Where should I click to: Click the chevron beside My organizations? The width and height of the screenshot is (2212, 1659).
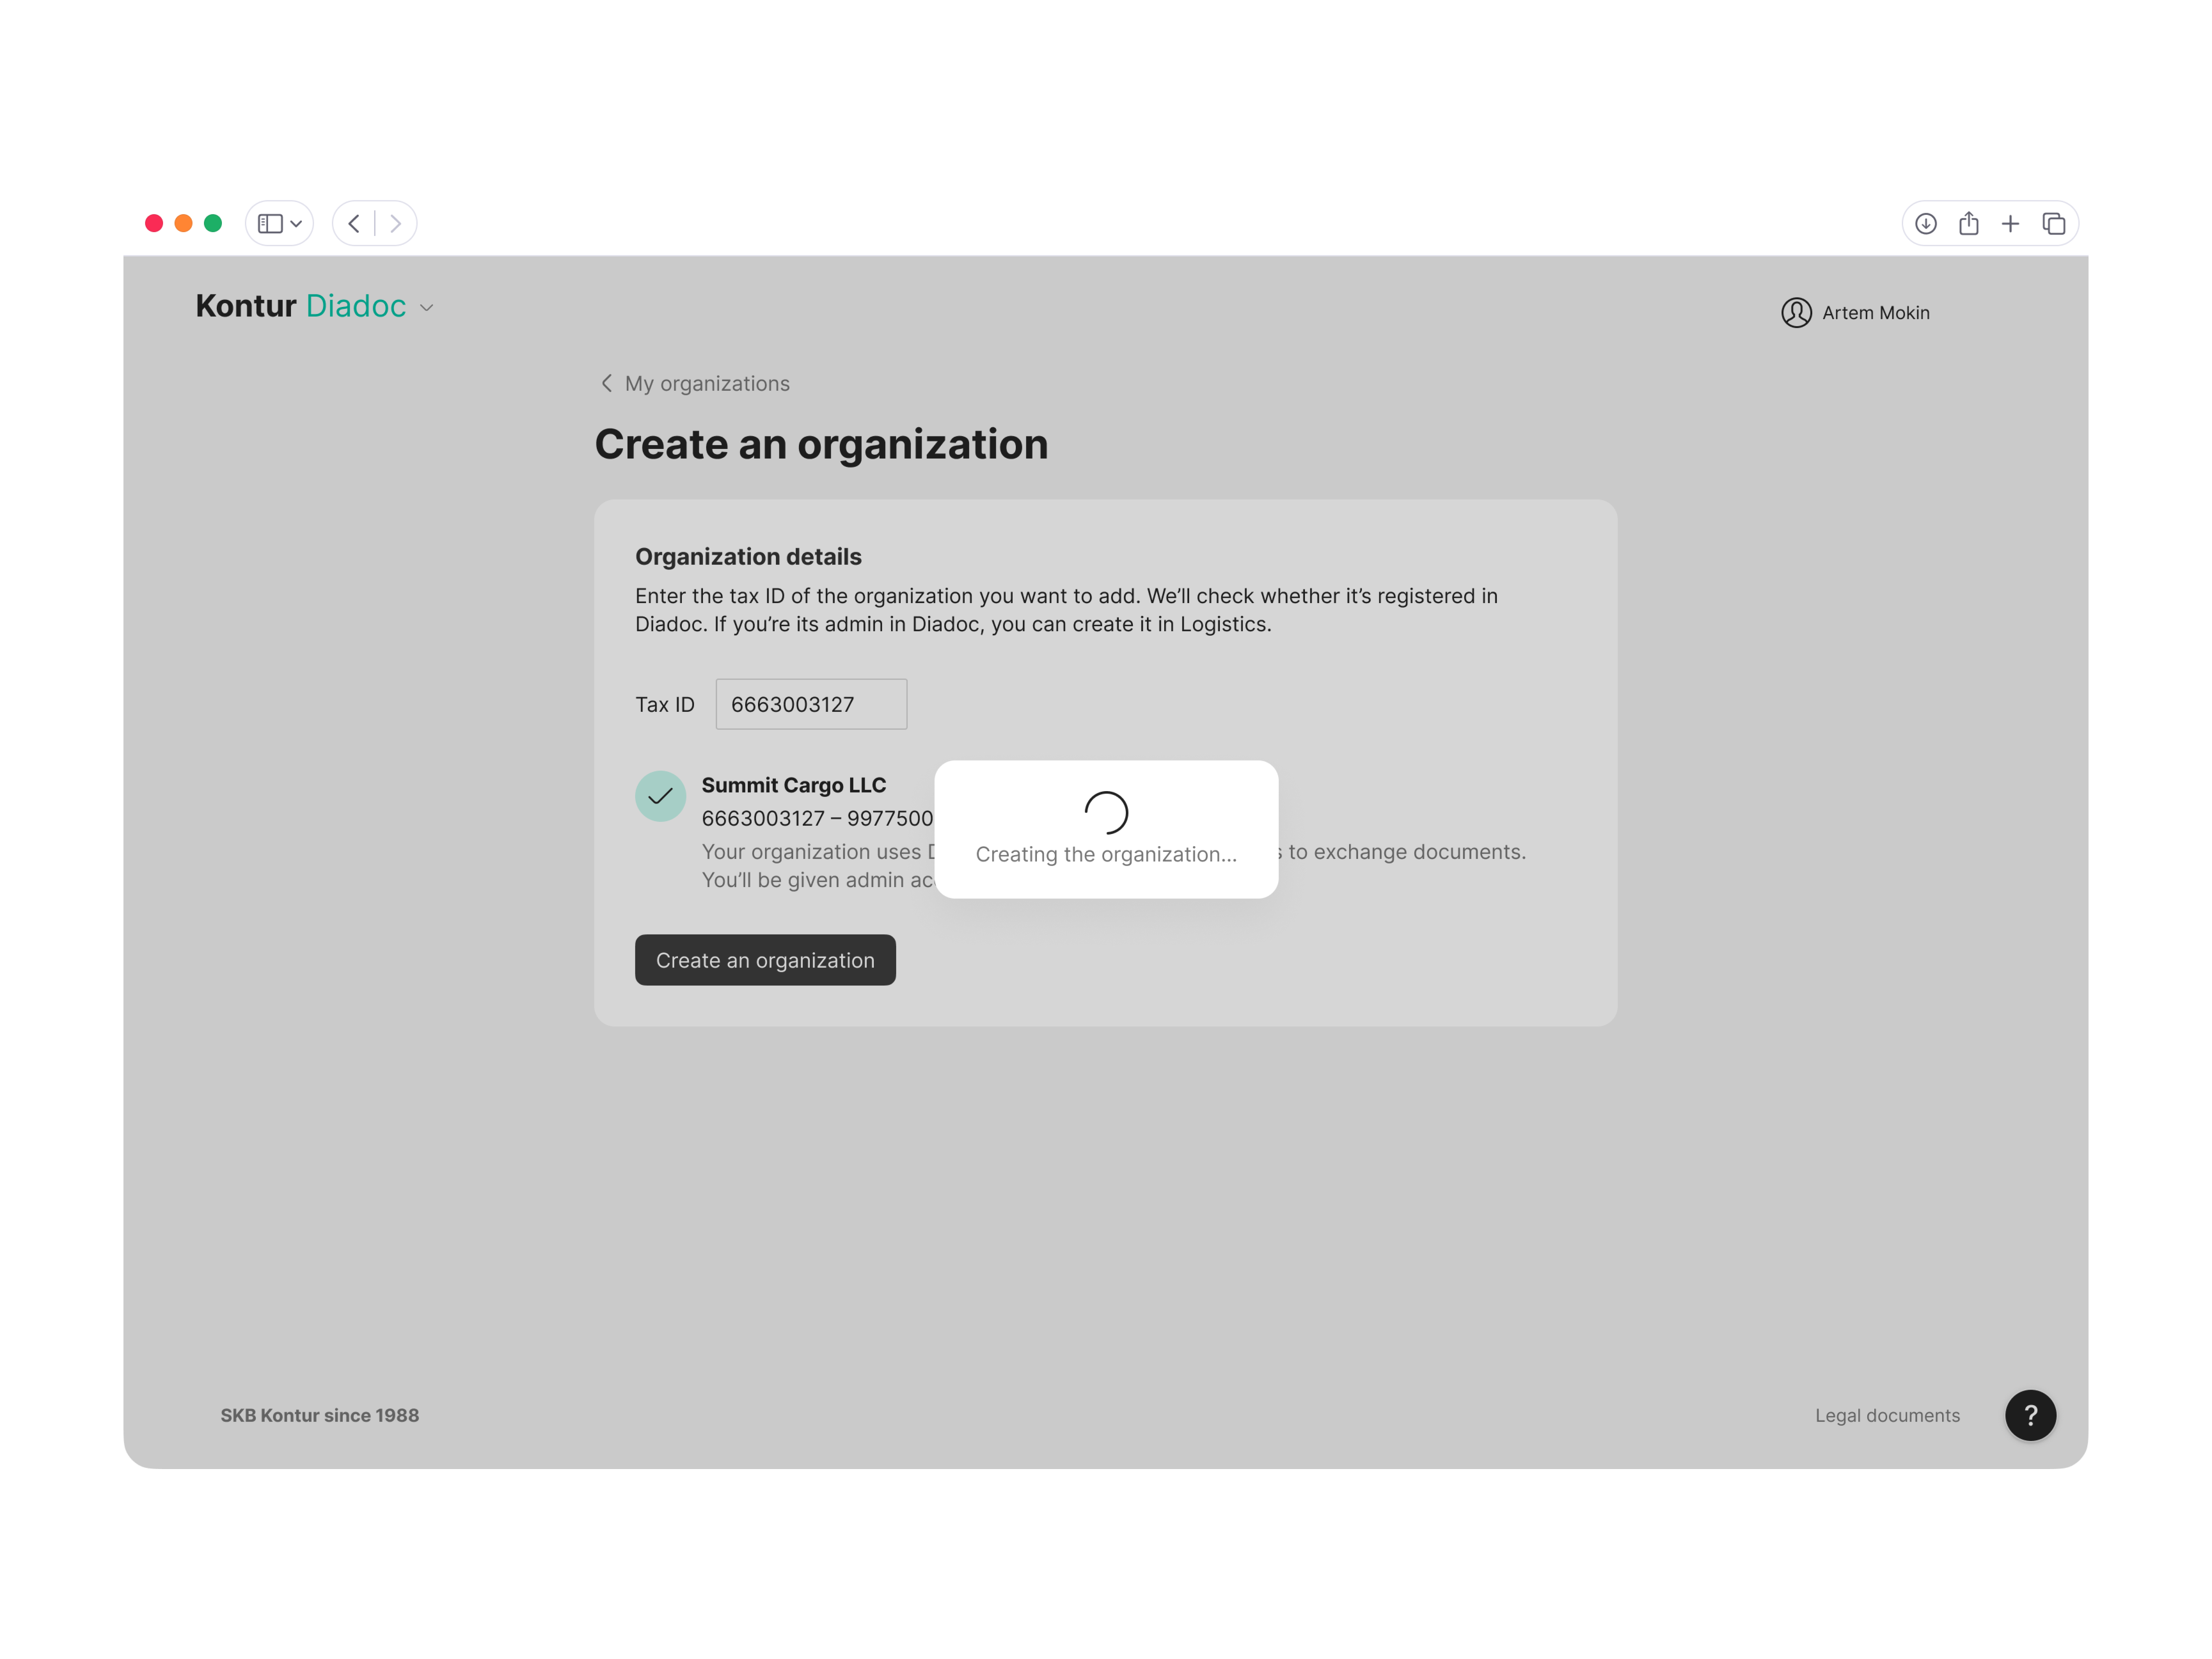[606, 384]
